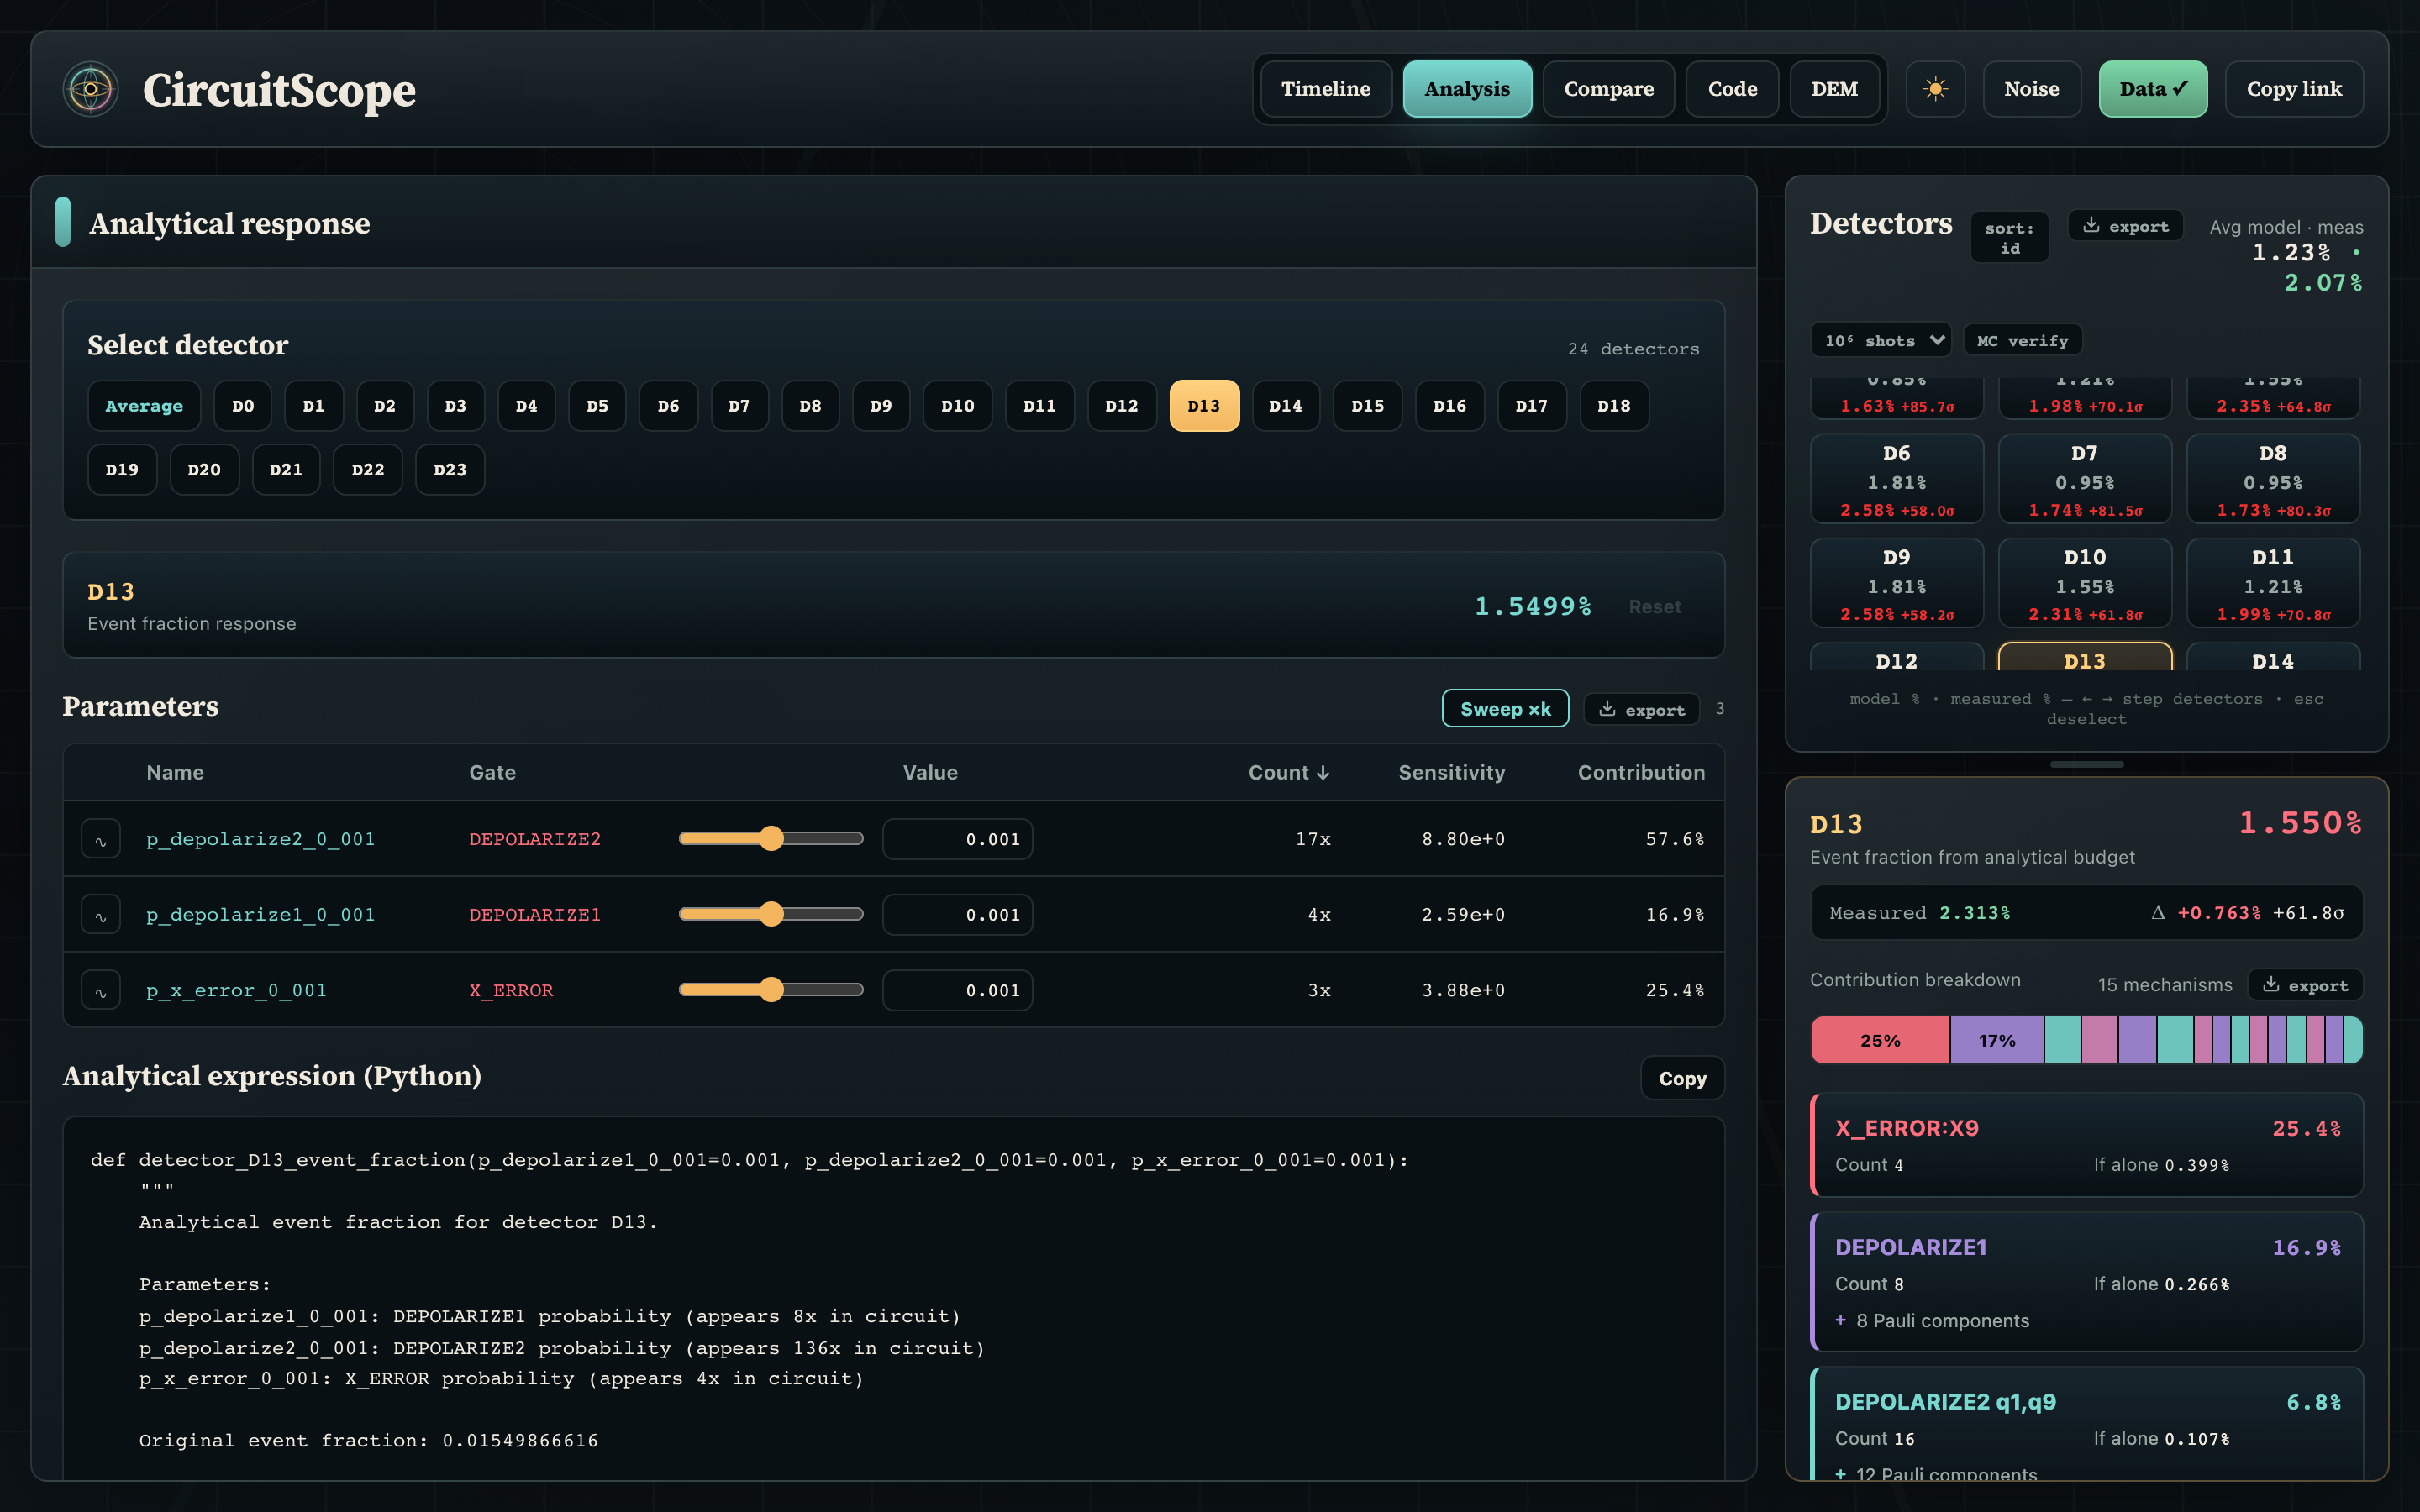Select detector chip D7
The width and height of the screenshot is (2420, 1512).
point(739,406)
